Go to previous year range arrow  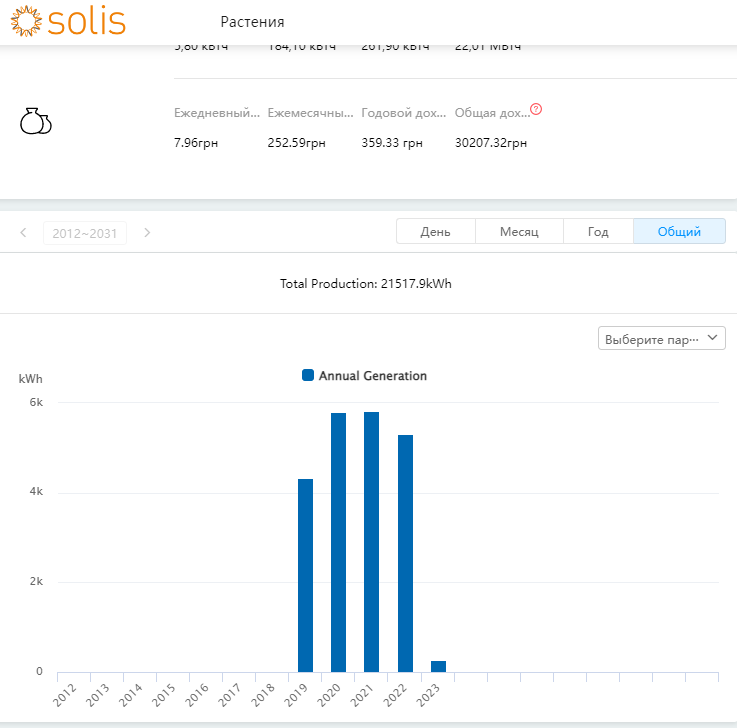pos(23,233)
